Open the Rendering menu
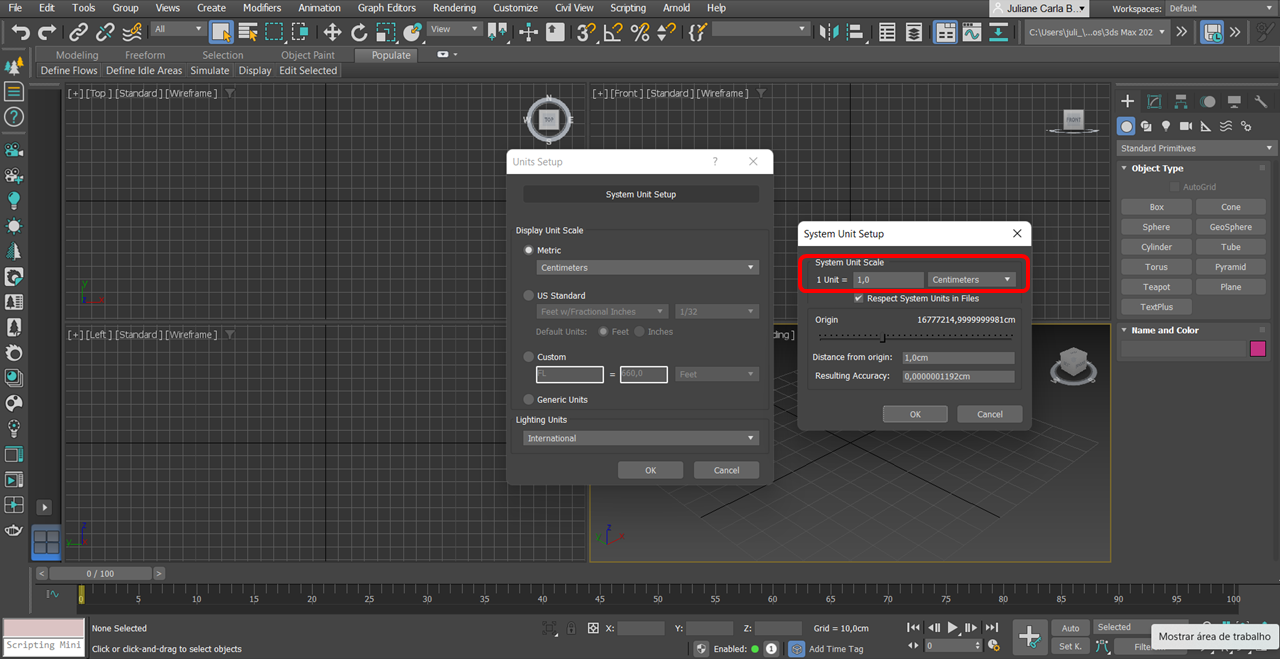1280x659 pixels. (x=454, y=8)
